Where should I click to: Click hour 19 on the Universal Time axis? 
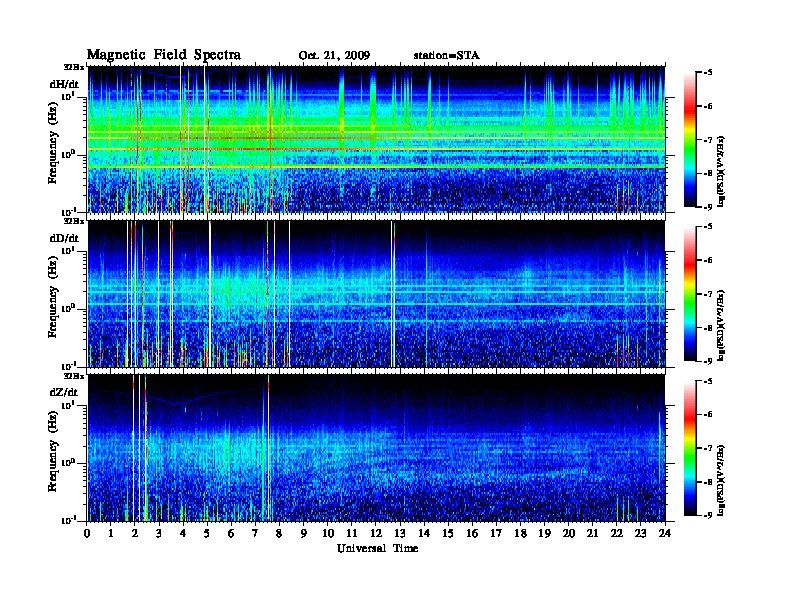coord(544,534)
